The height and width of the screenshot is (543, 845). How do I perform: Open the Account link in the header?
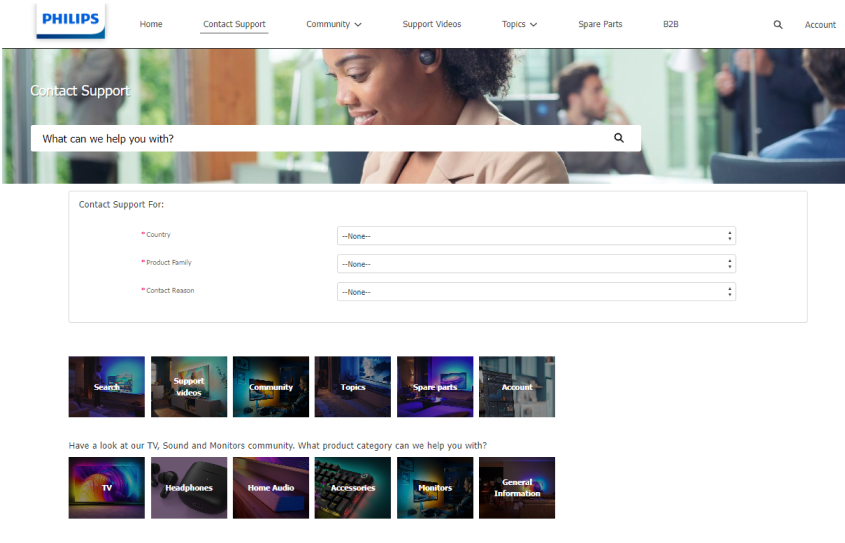point(820,25)
